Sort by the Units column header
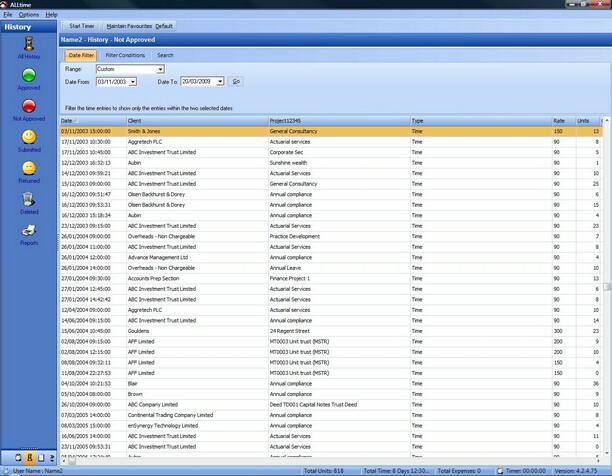 pos(587,121)
